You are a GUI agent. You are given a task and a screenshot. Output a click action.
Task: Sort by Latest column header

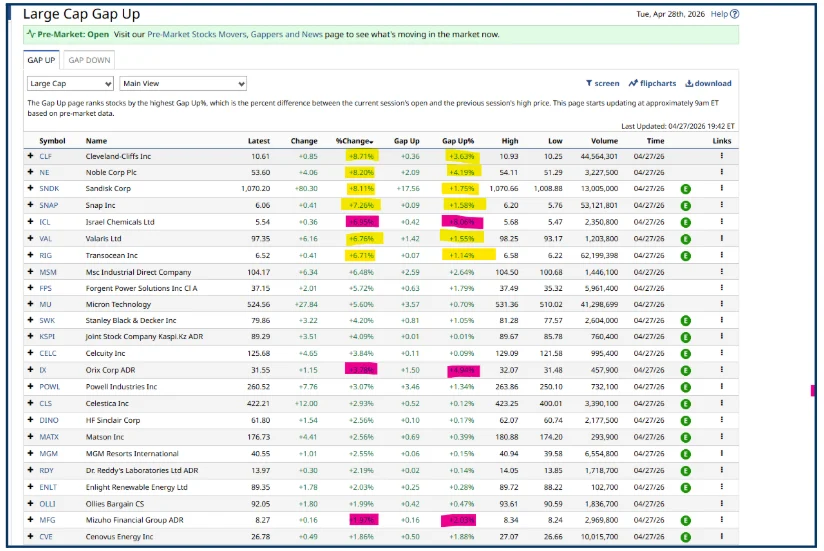pos(259,141)
